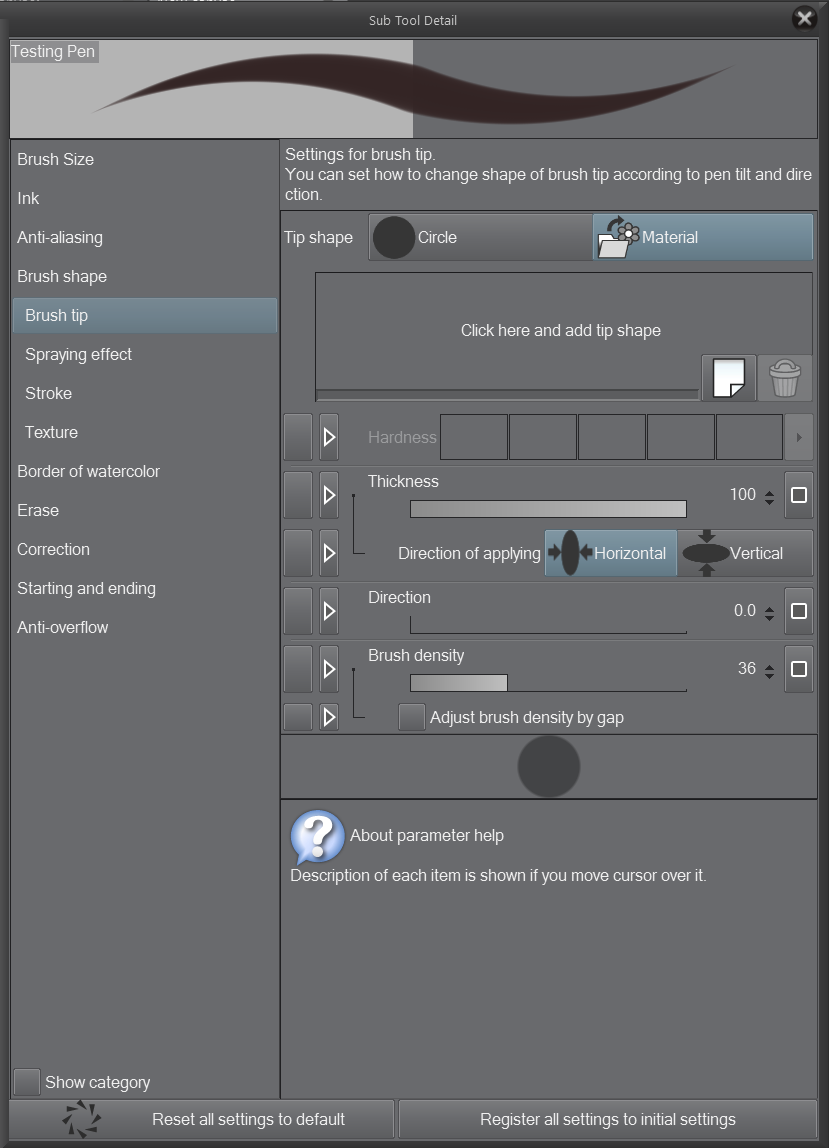
Task: Open the Brush shape category
Action: coord(145,277)
